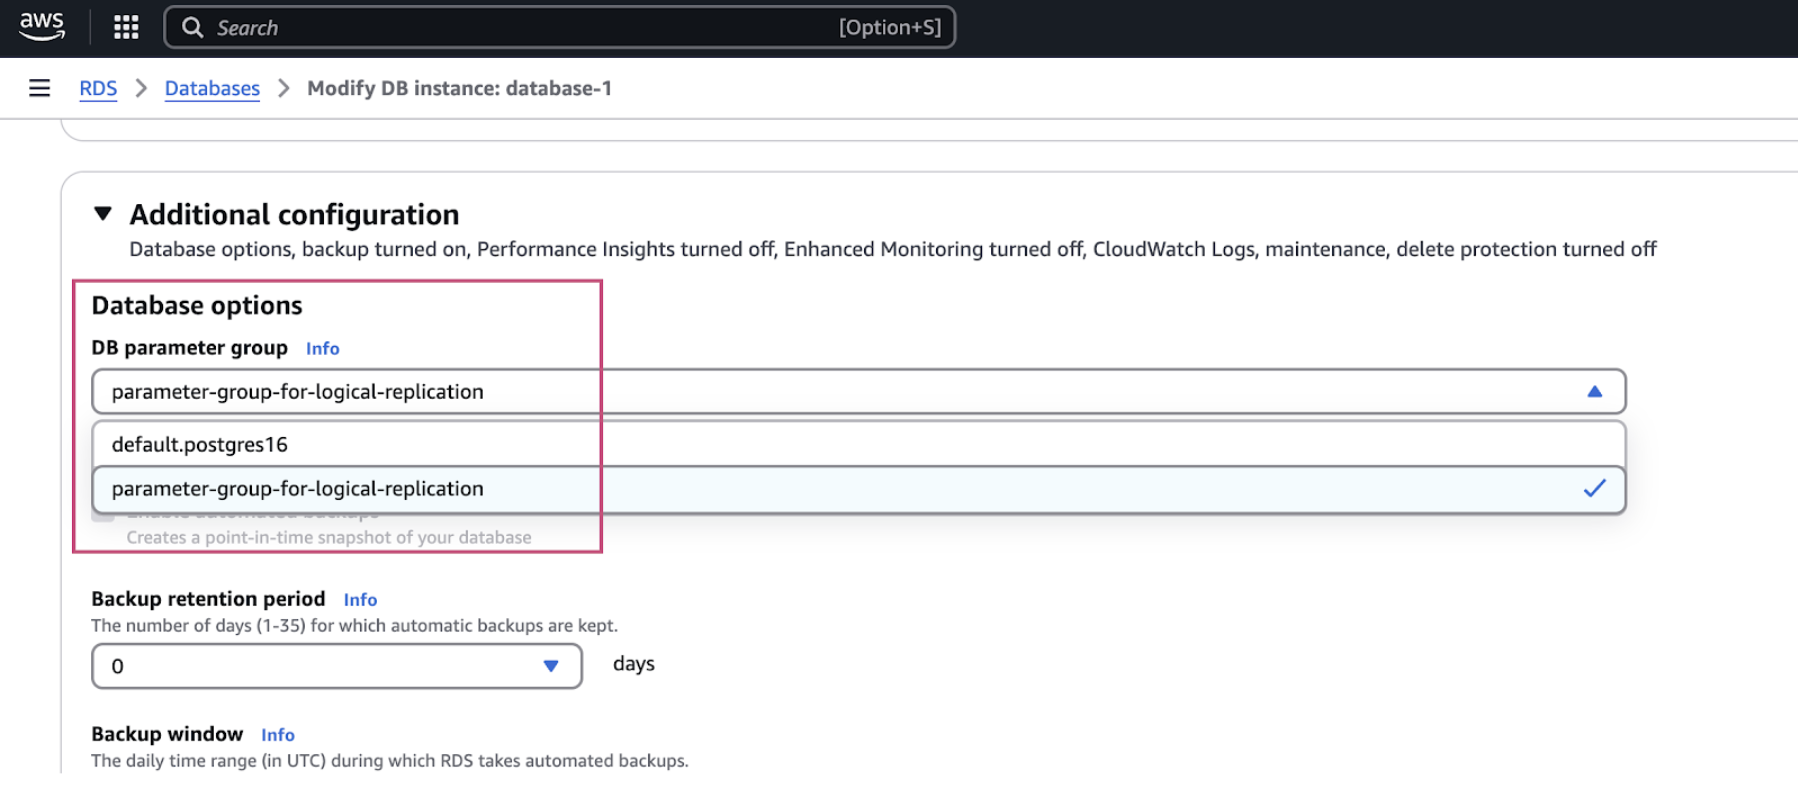Click the 'days' label text
The width and height of the screenshot is (1798, 792).
click(634, 664)
